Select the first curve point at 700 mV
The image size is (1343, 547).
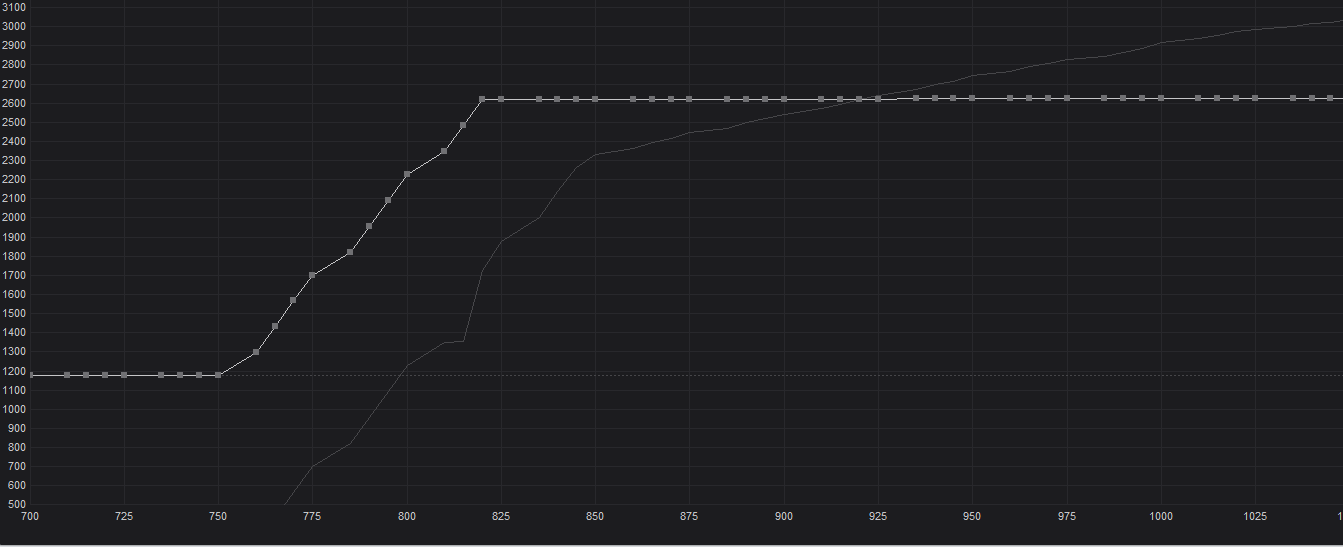tap(30, 375)
